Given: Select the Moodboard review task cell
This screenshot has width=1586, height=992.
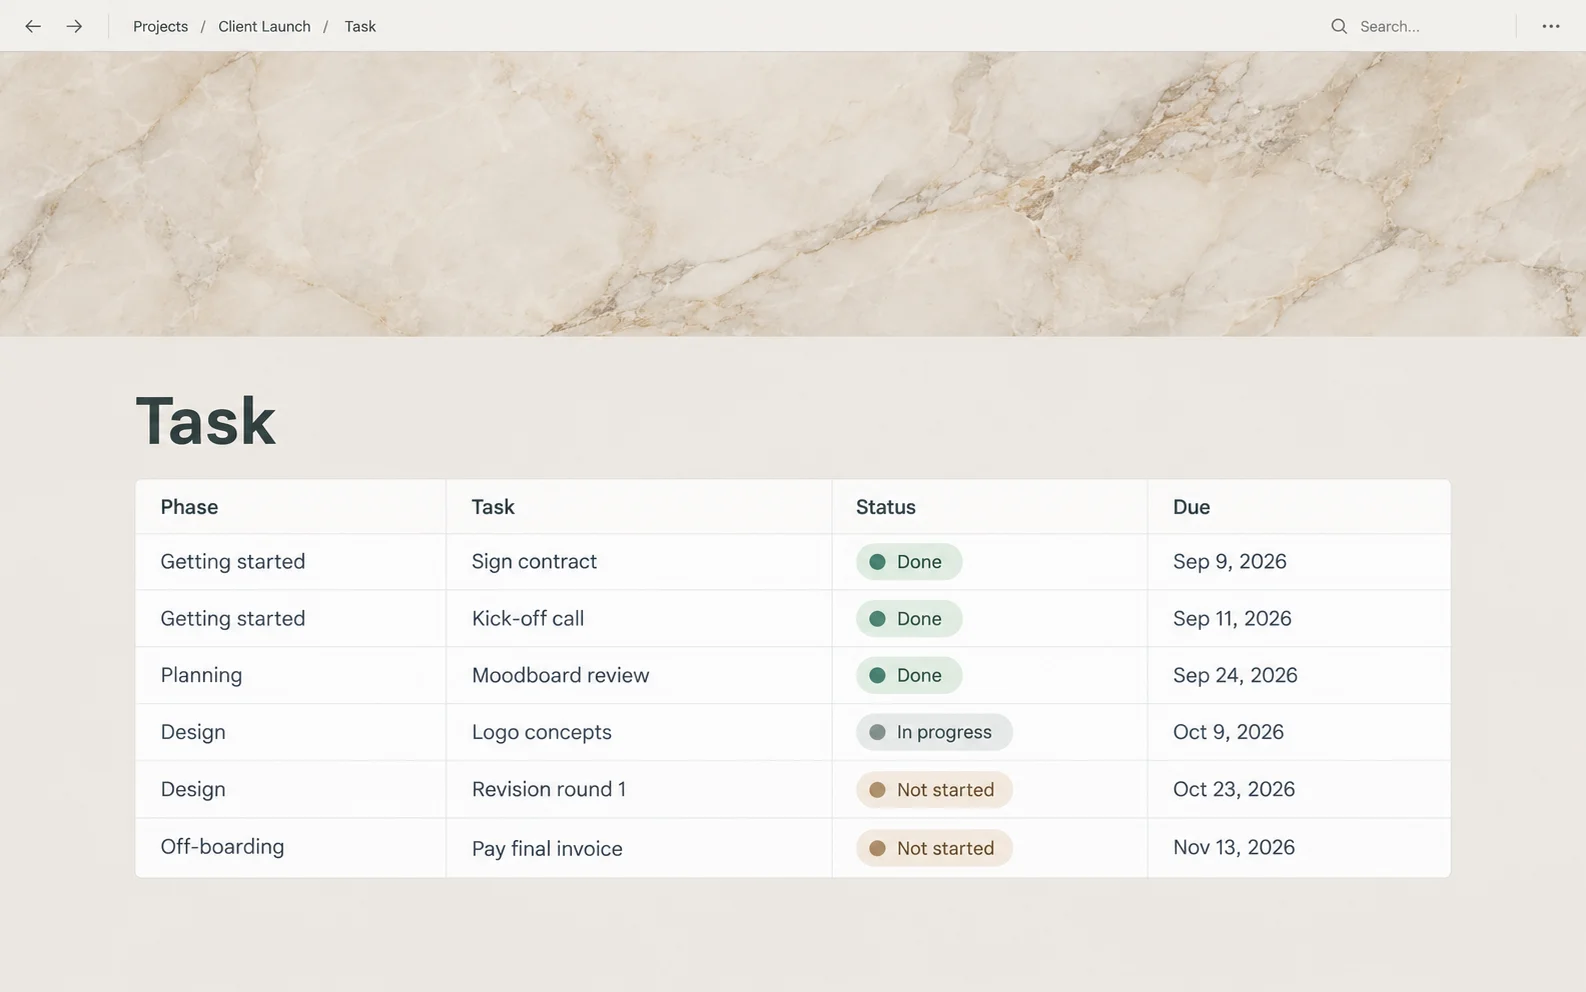Looking at the screenshot, I should pos(639,675).
